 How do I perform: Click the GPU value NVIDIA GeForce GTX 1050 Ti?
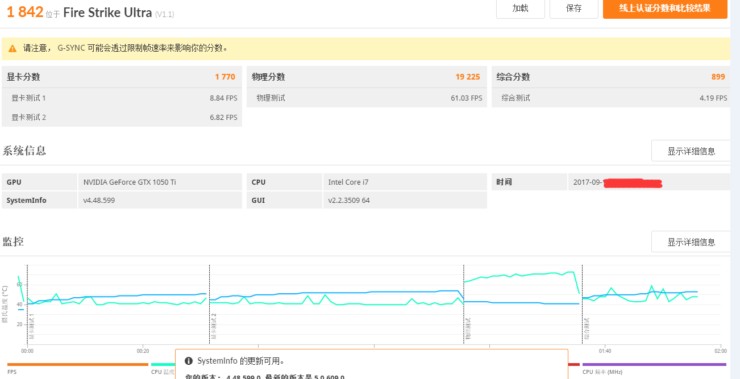click(130, 182)
